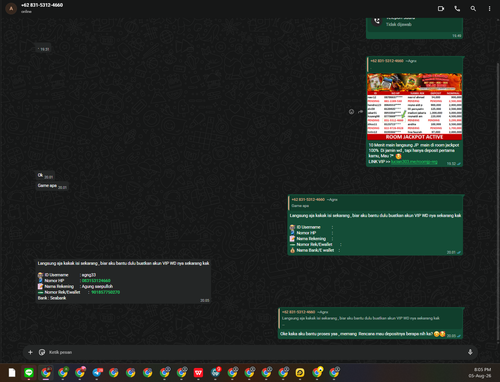Image resolution: width=500 pixels, height=382 pixels.
Task: Open in-chat search with the magnifier icon
Action: 473,9
